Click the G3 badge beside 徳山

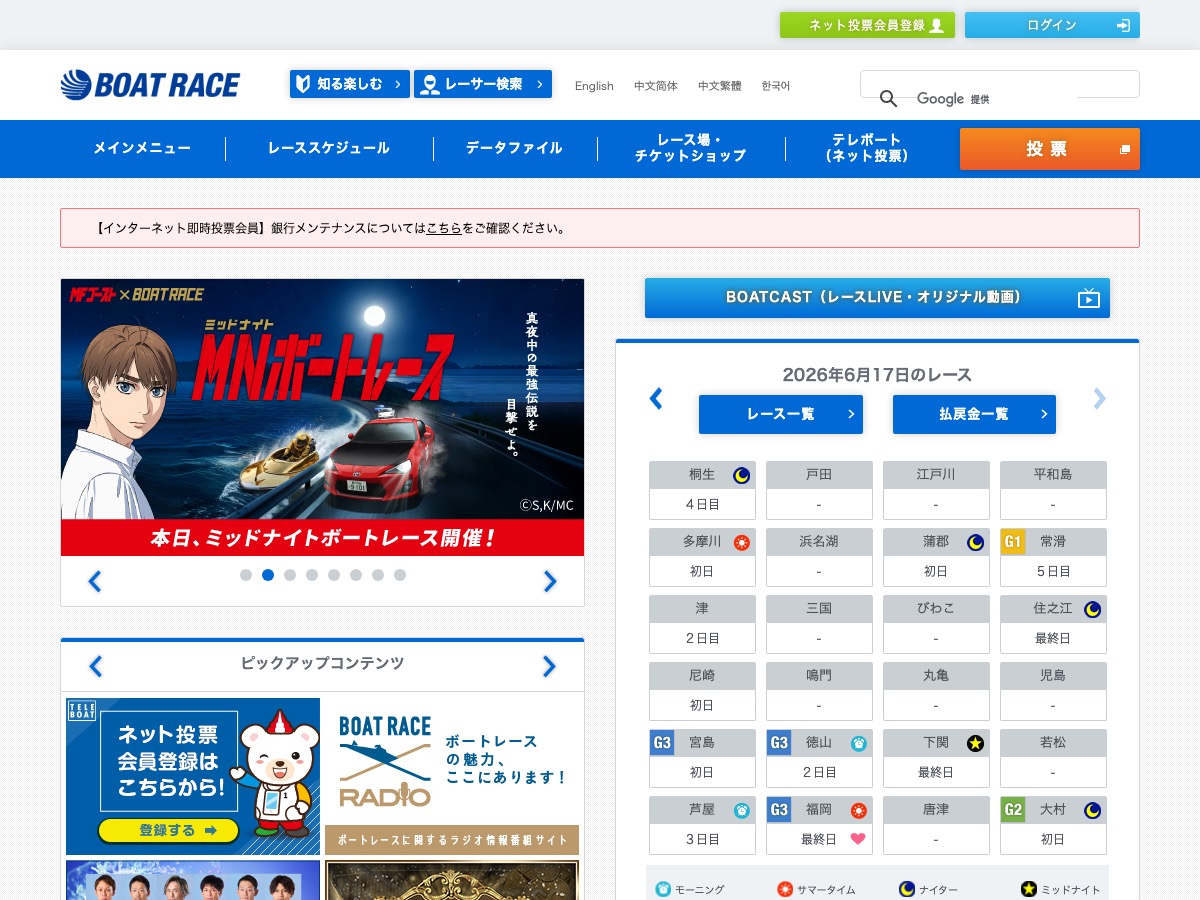779,743
